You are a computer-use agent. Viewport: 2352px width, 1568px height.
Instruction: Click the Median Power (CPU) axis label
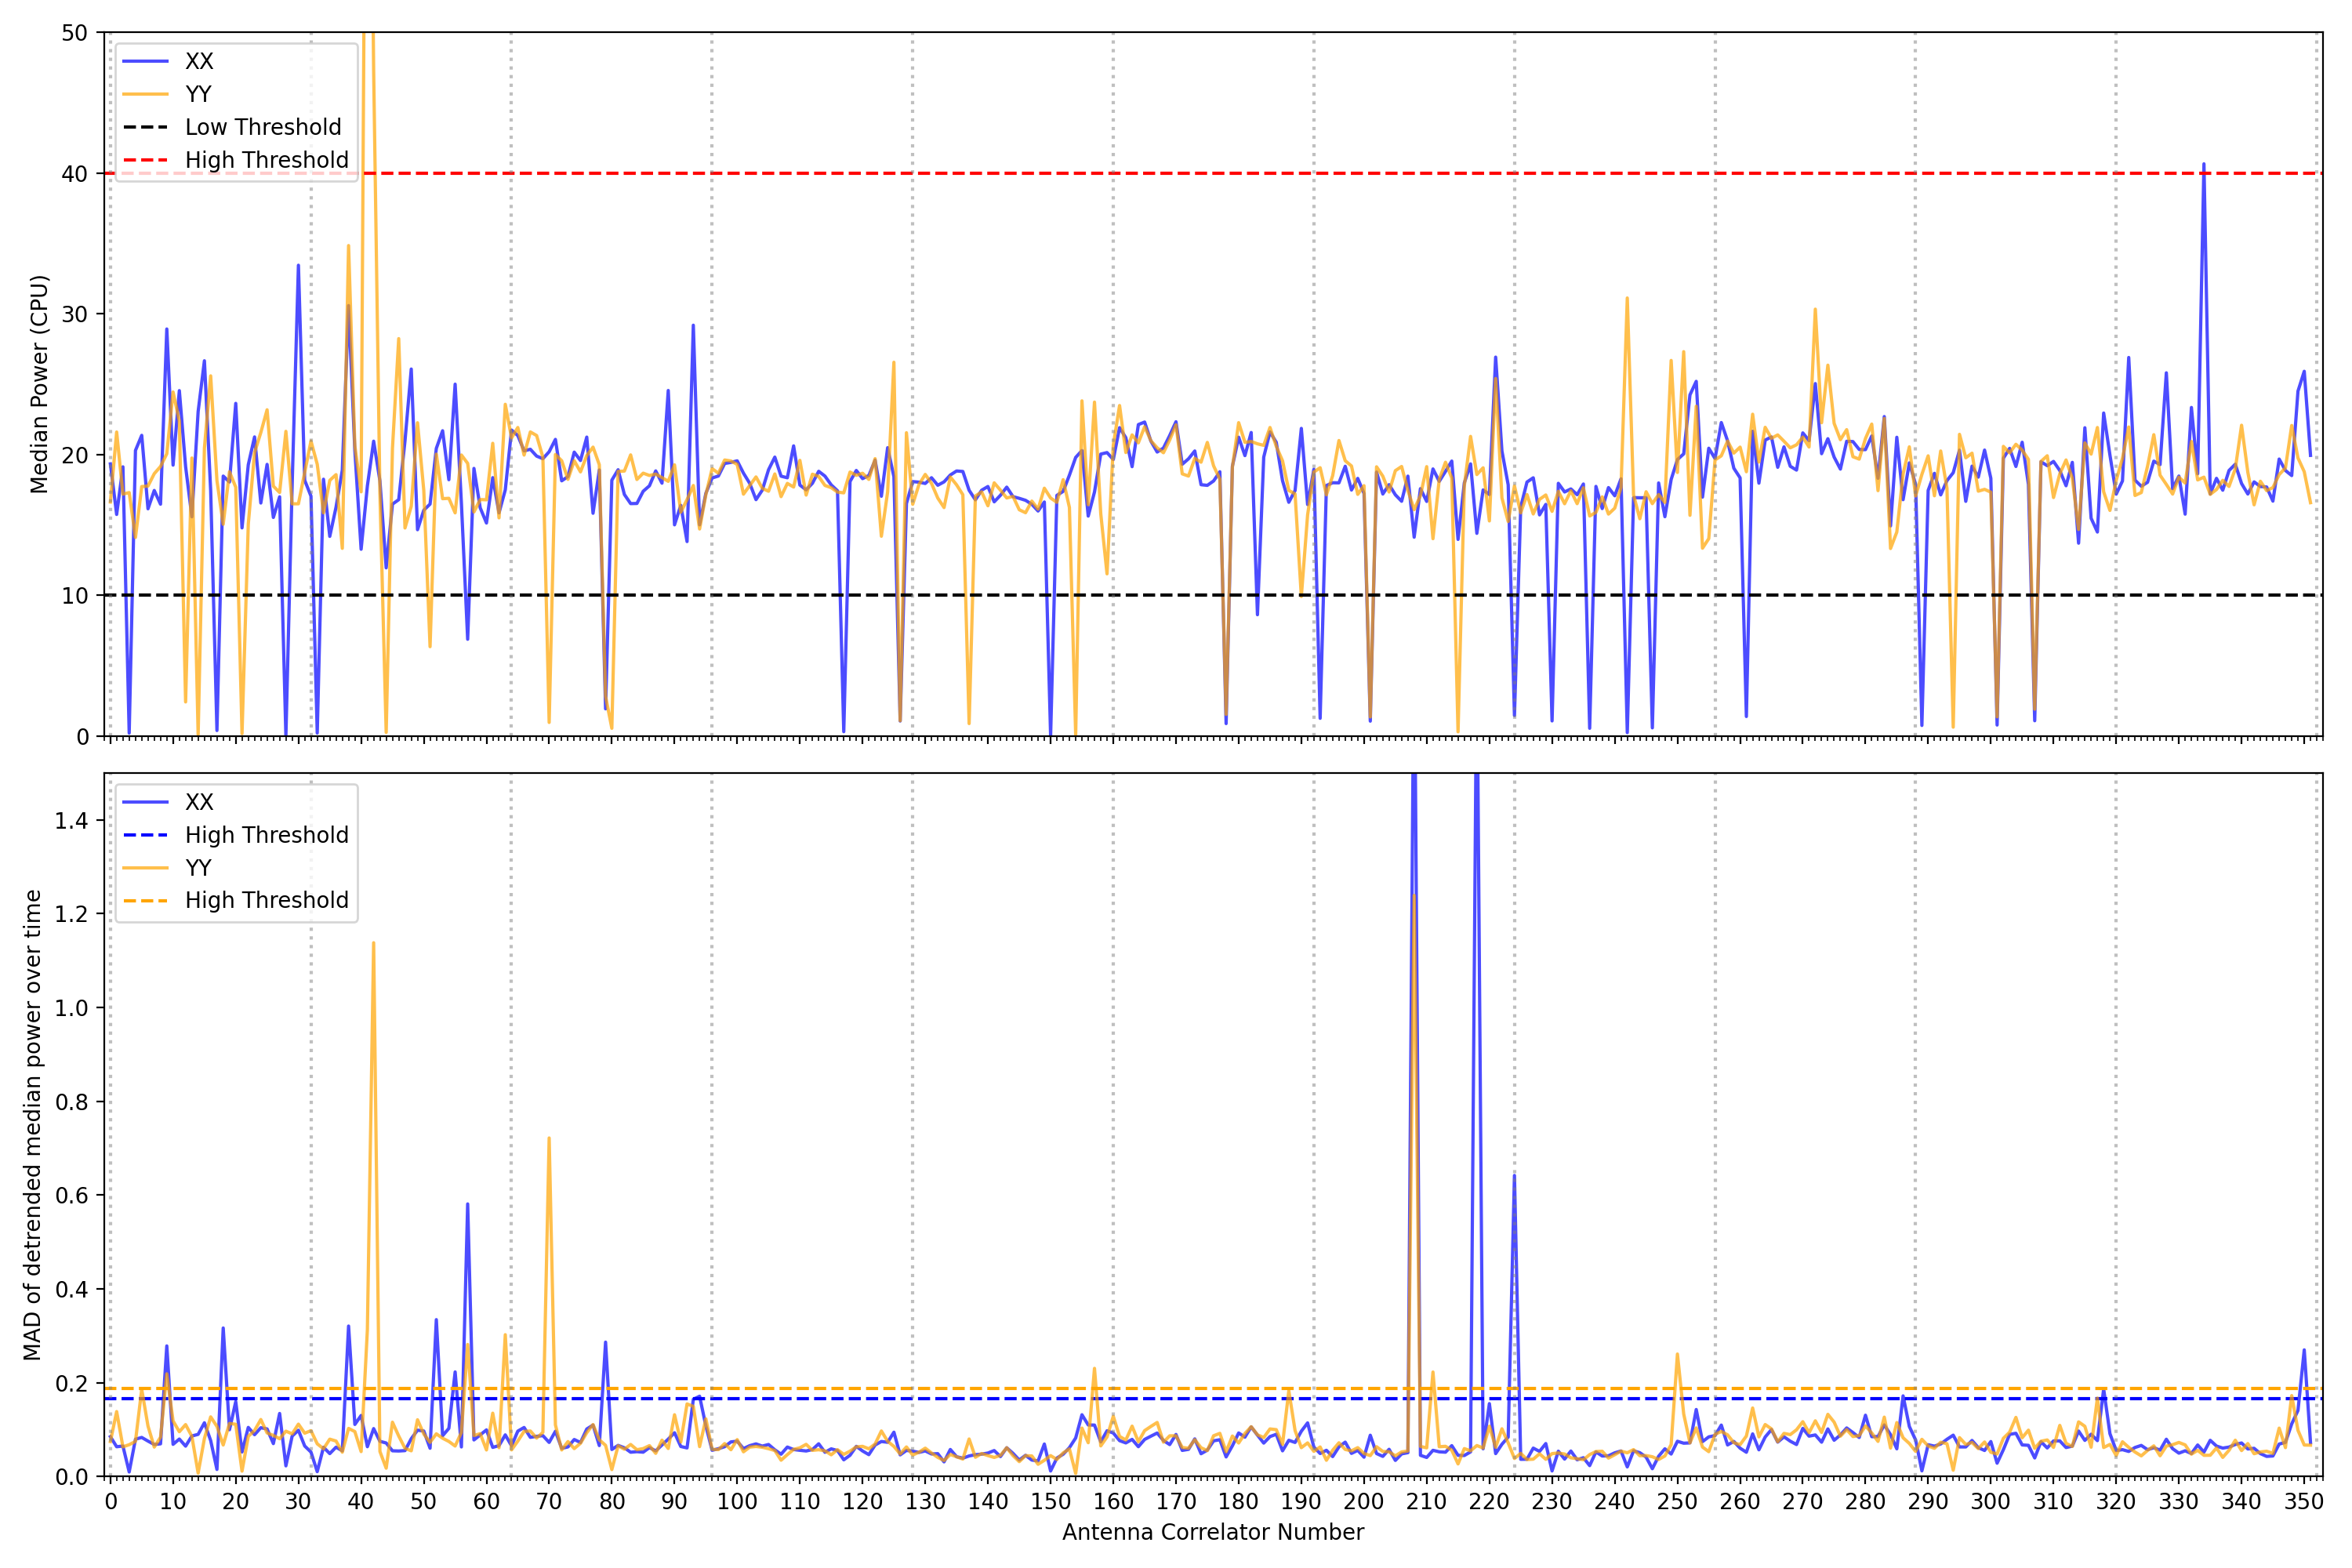(x=39, y=384)
